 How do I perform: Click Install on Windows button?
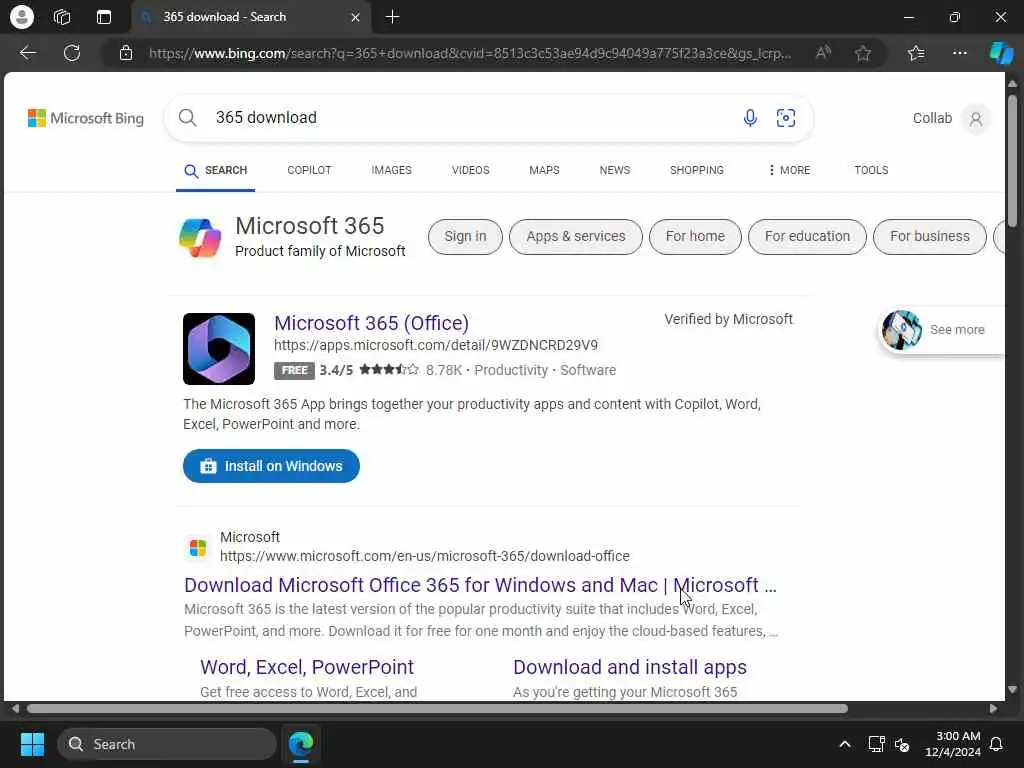coord(271,466)
